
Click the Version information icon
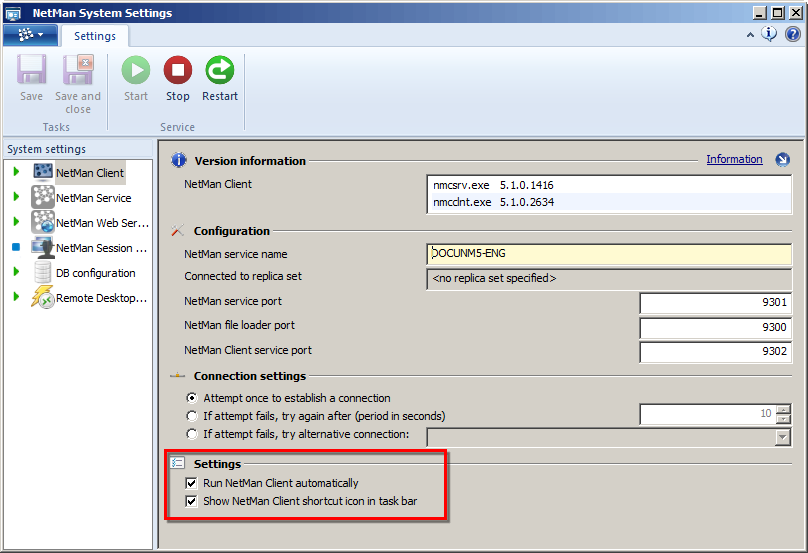(179, 160)
